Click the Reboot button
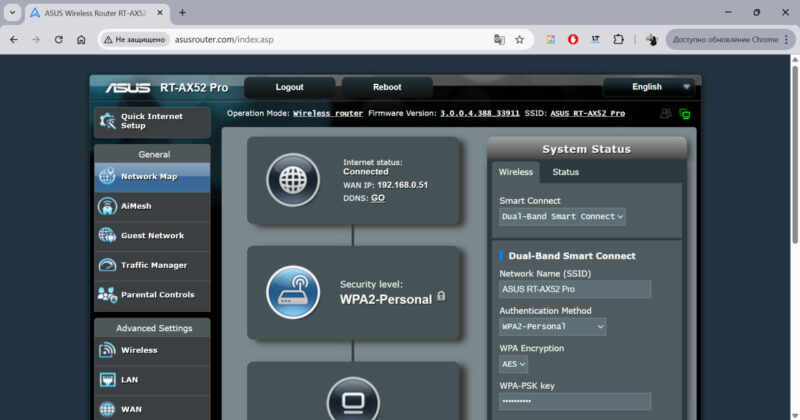This screenshot has width=800, height=420. 387,87
